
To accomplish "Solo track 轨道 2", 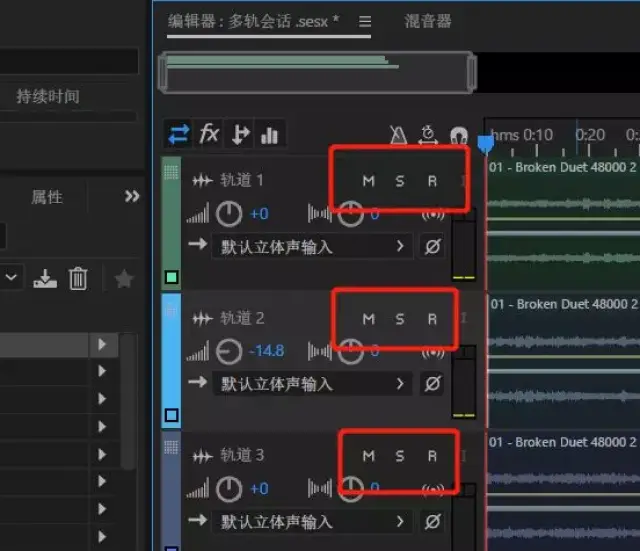I will coord(400,319).
